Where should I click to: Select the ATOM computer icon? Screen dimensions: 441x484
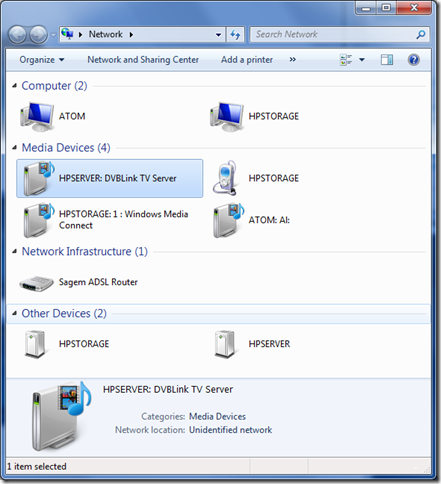point(37,116)
